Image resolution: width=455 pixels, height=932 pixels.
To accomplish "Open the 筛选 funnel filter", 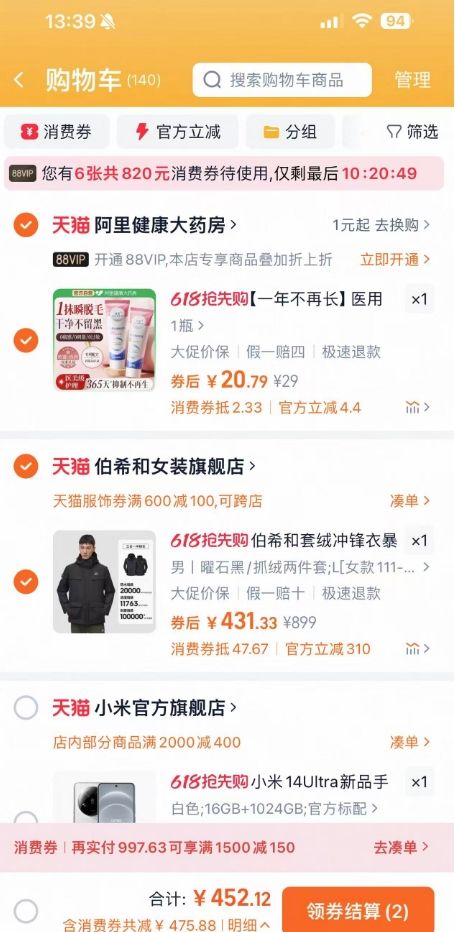I will (412, 132).
